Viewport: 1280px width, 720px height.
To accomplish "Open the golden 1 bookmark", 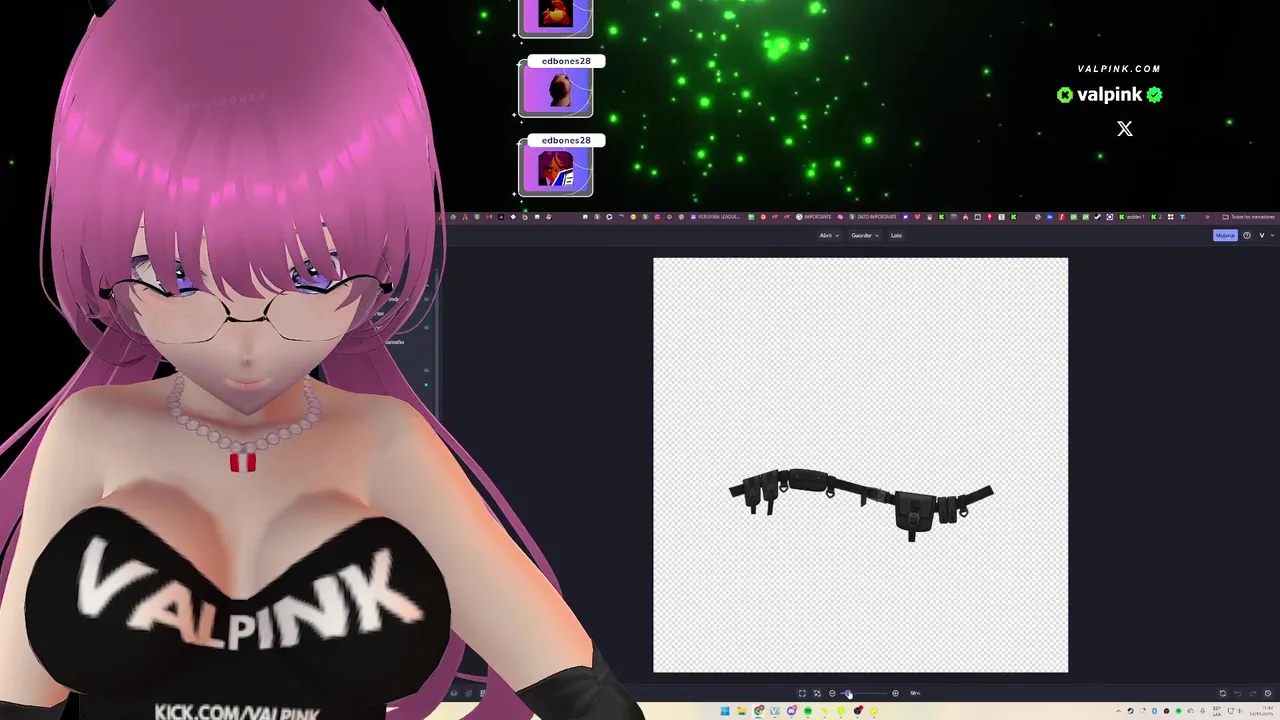I will 1132,217.
